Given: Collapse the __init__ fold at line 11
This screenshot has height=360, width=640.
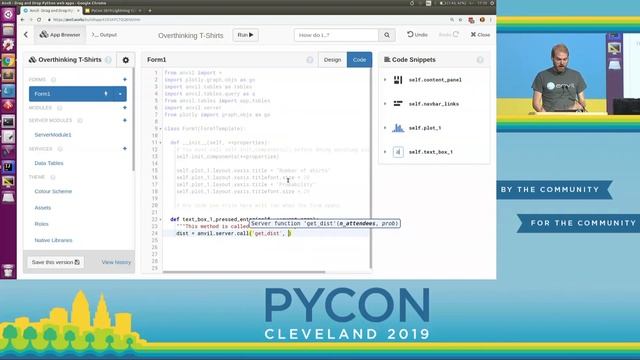Looking at the screenshot, I should (160, 142).
